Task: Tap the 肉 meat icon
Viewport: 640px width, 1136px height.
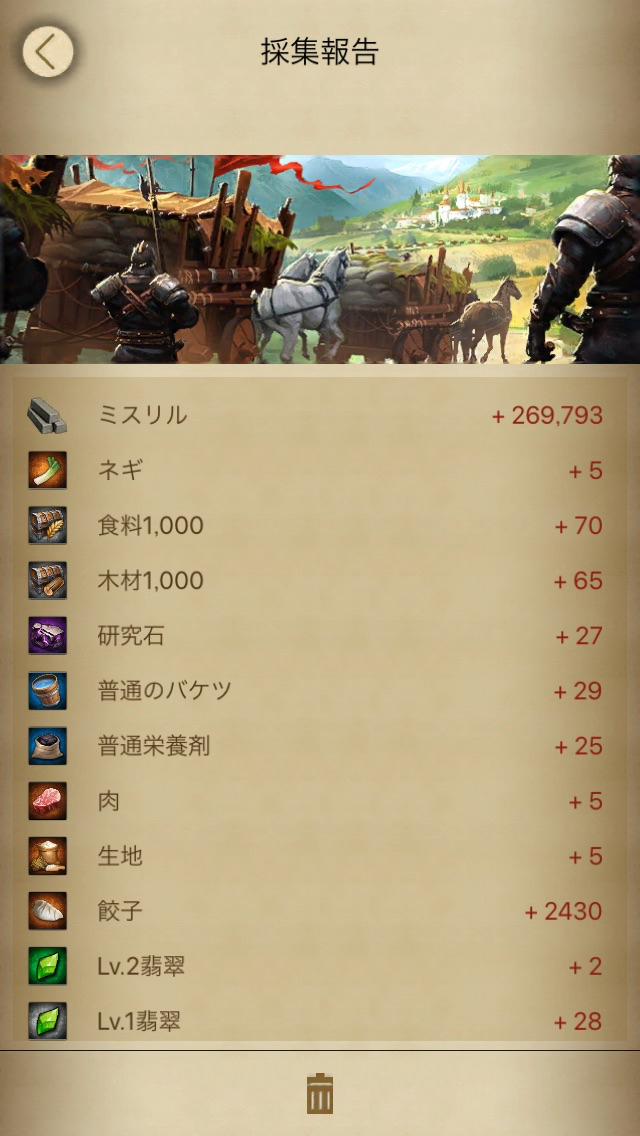Action: pos(47,801)
